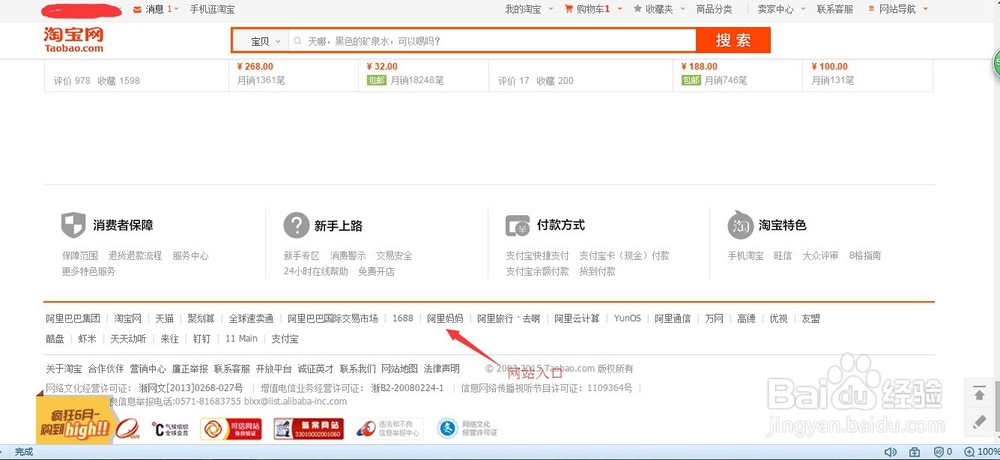
Task: Open the 宝贝 search type dropdown
Action: tap(265, 41)
